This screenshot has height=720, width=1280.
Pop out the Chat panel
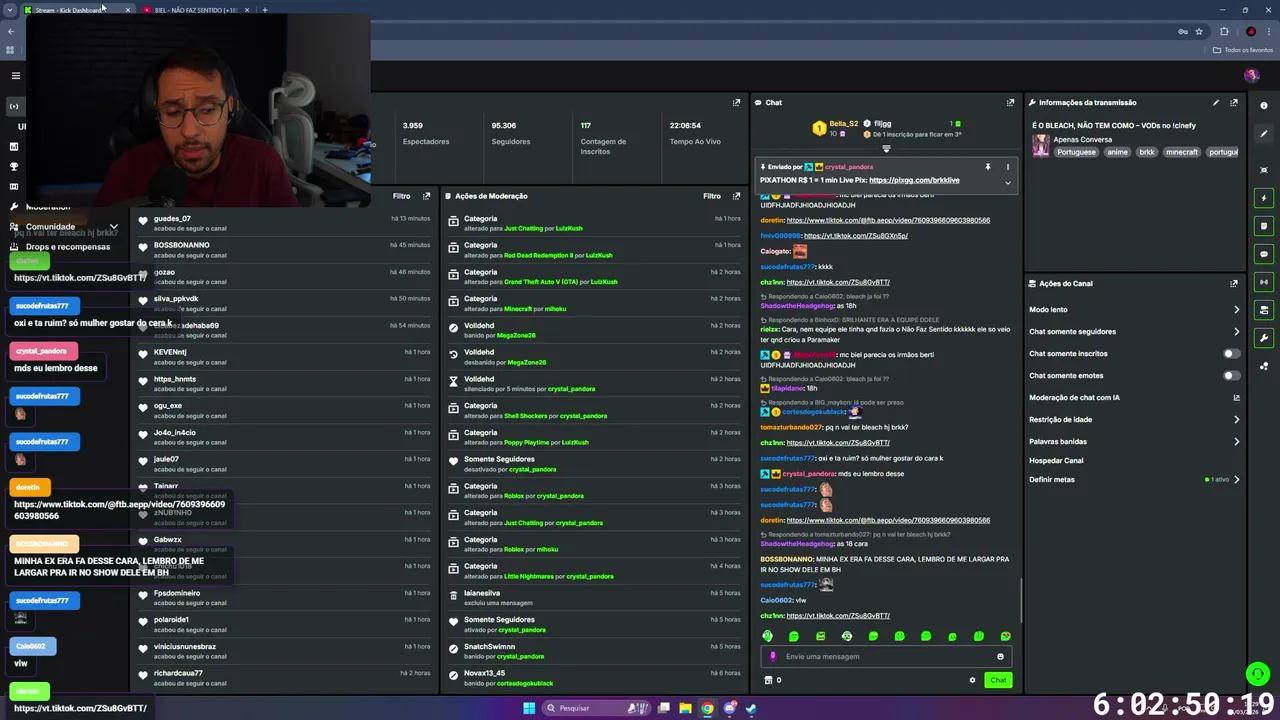tap(1010, 102)
